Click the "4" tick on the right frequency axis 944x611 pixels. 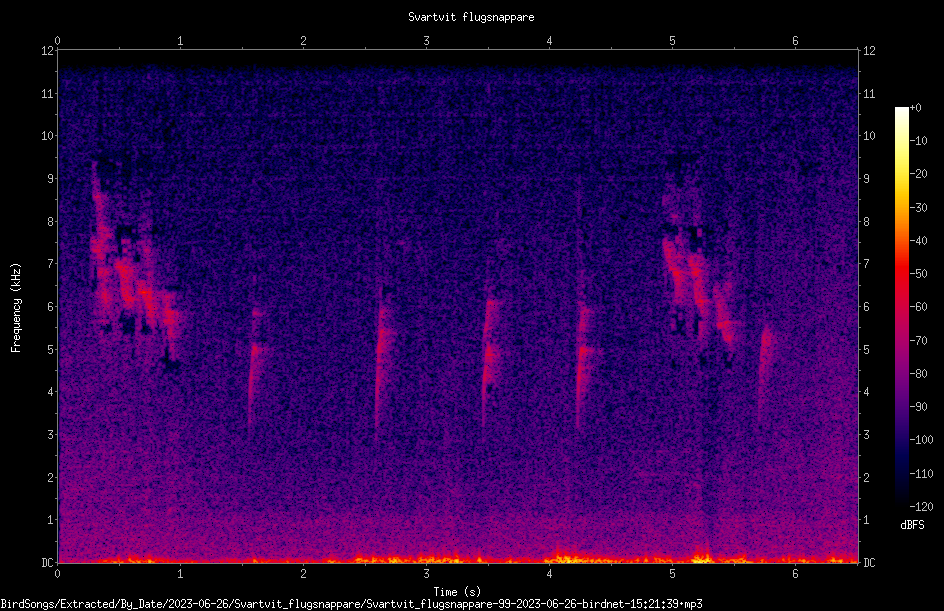tap(866, 392)
